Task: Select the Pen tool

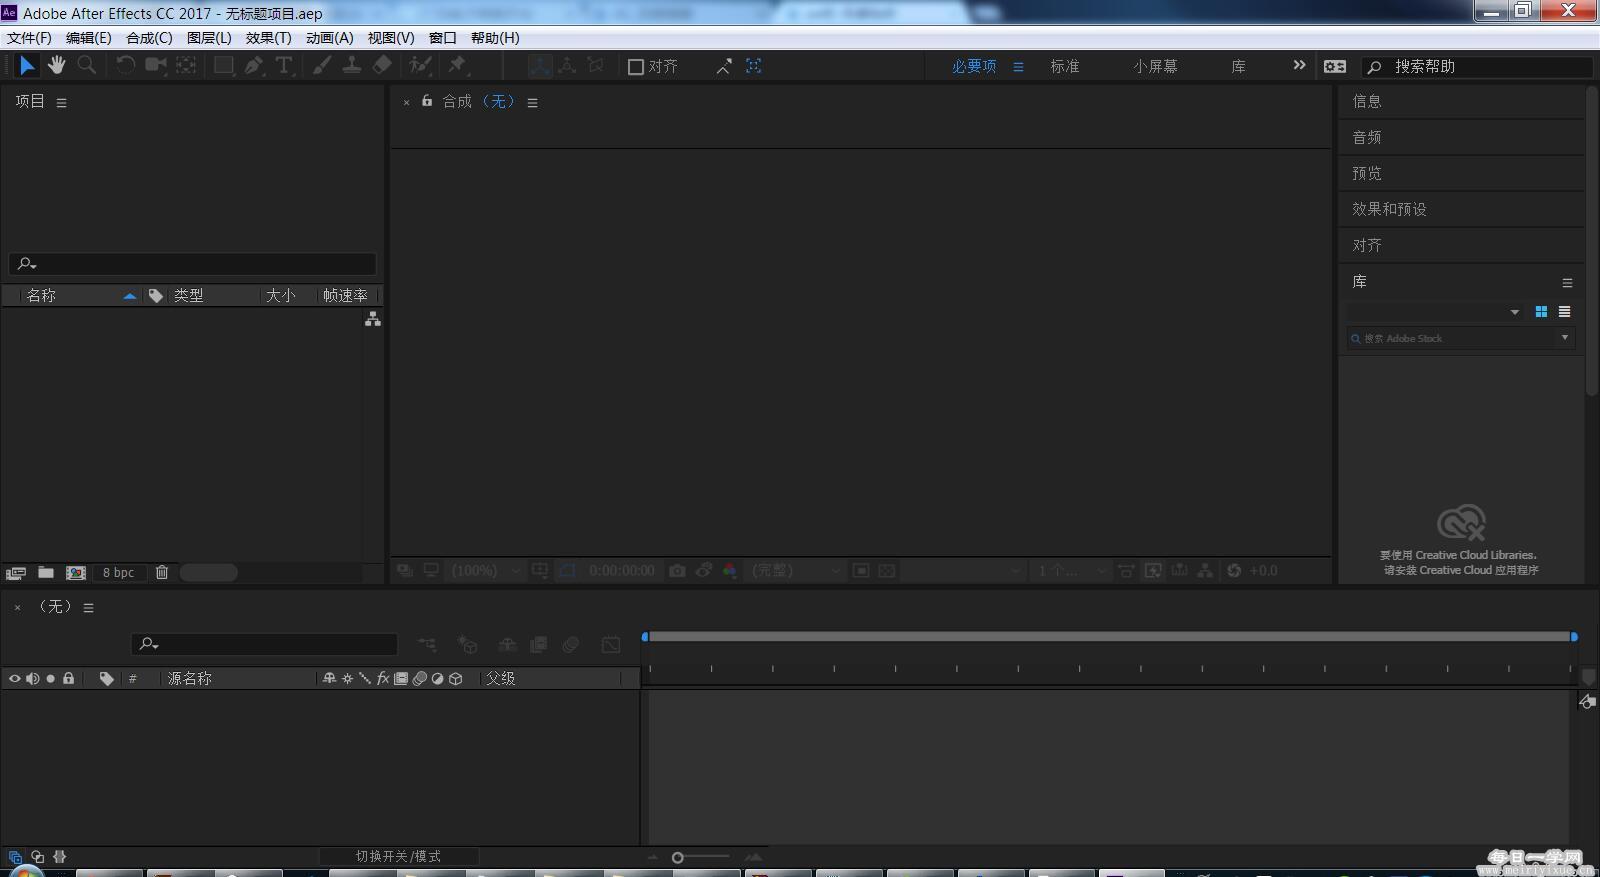Action: pyautogui.click(x=254, y=66)
